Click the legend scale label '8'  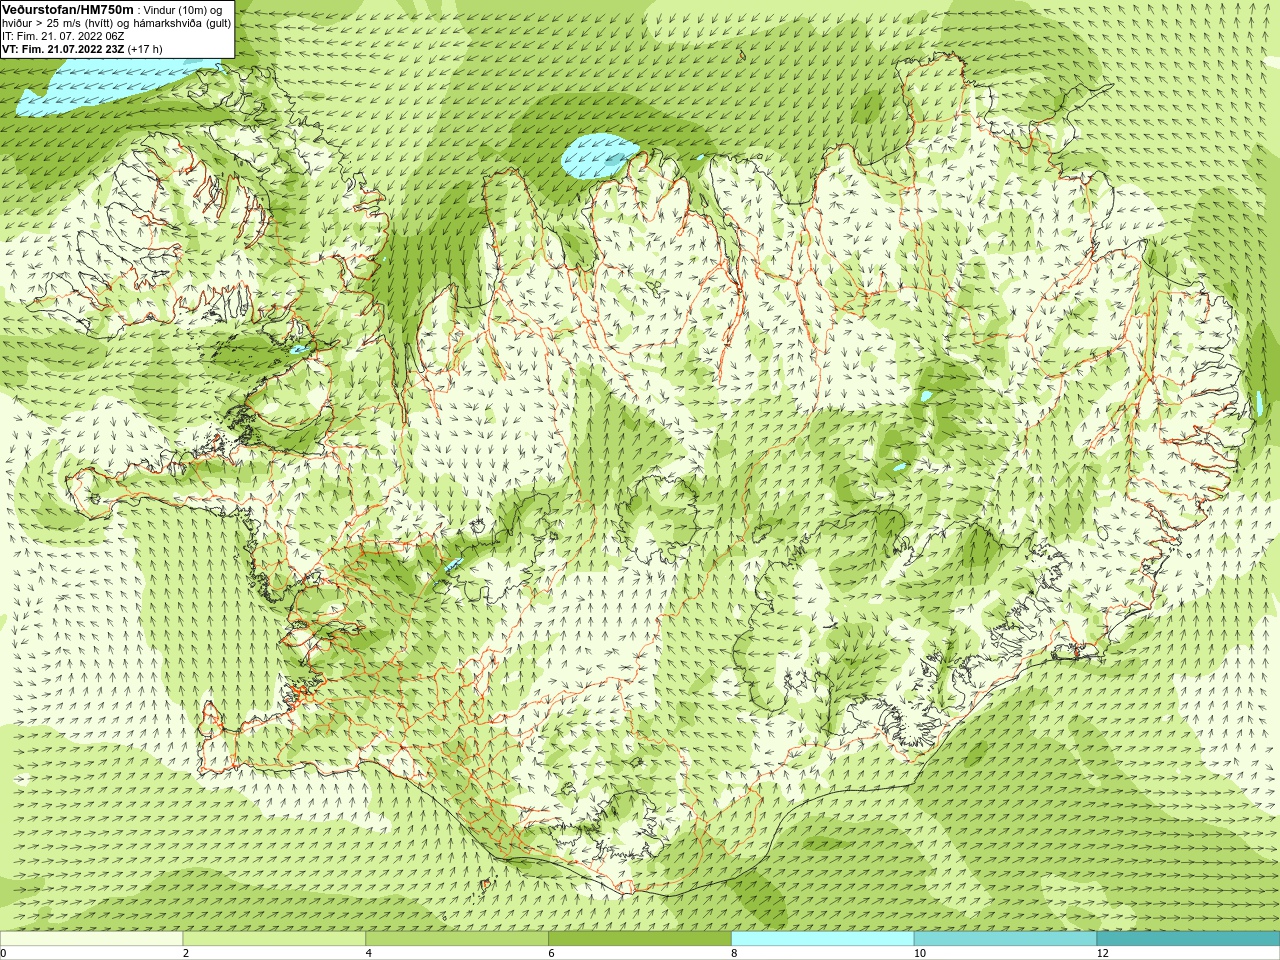734,953
